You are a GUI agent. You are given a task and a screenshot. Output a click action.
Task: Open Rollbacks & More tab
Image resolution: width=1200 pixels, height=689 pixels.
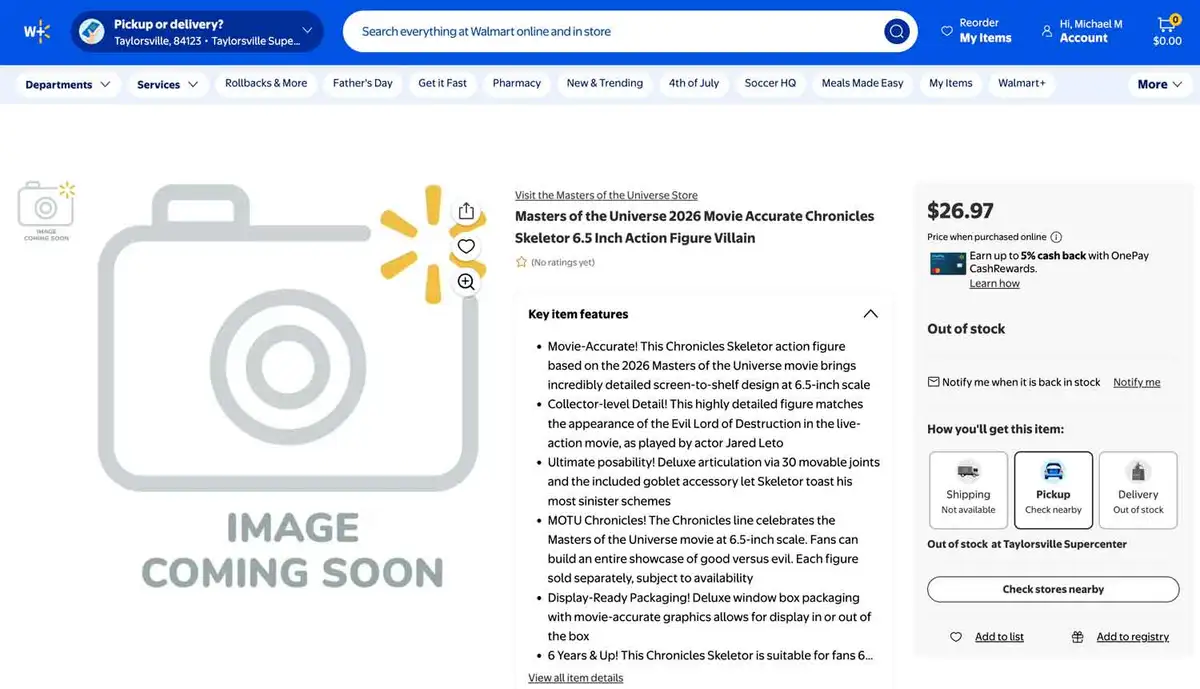click(x=266, y=83)
